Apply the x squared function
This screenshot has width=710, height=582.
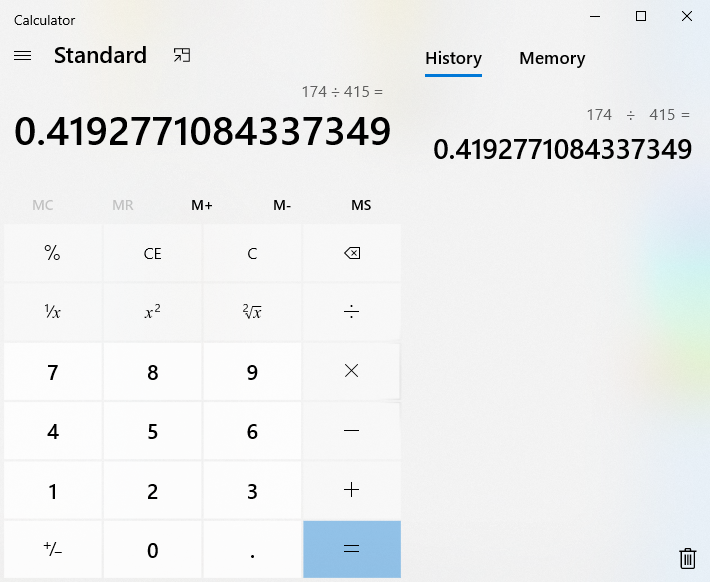(x=153, y=312)
